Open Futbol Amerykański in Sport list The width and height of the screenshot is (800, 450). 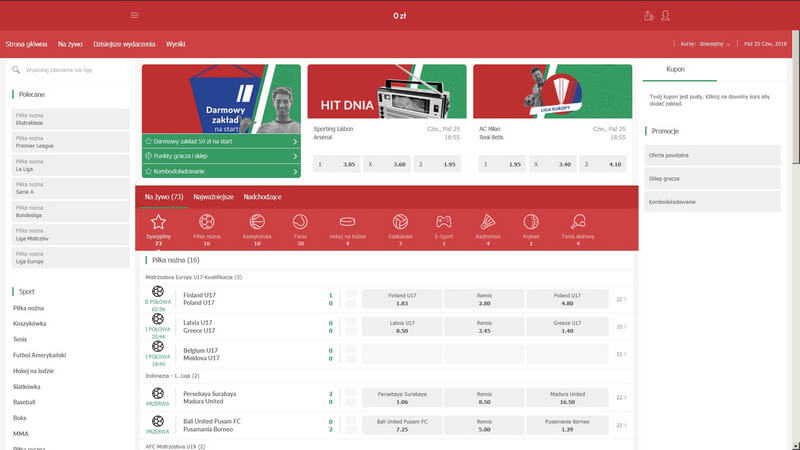point(39,355)
